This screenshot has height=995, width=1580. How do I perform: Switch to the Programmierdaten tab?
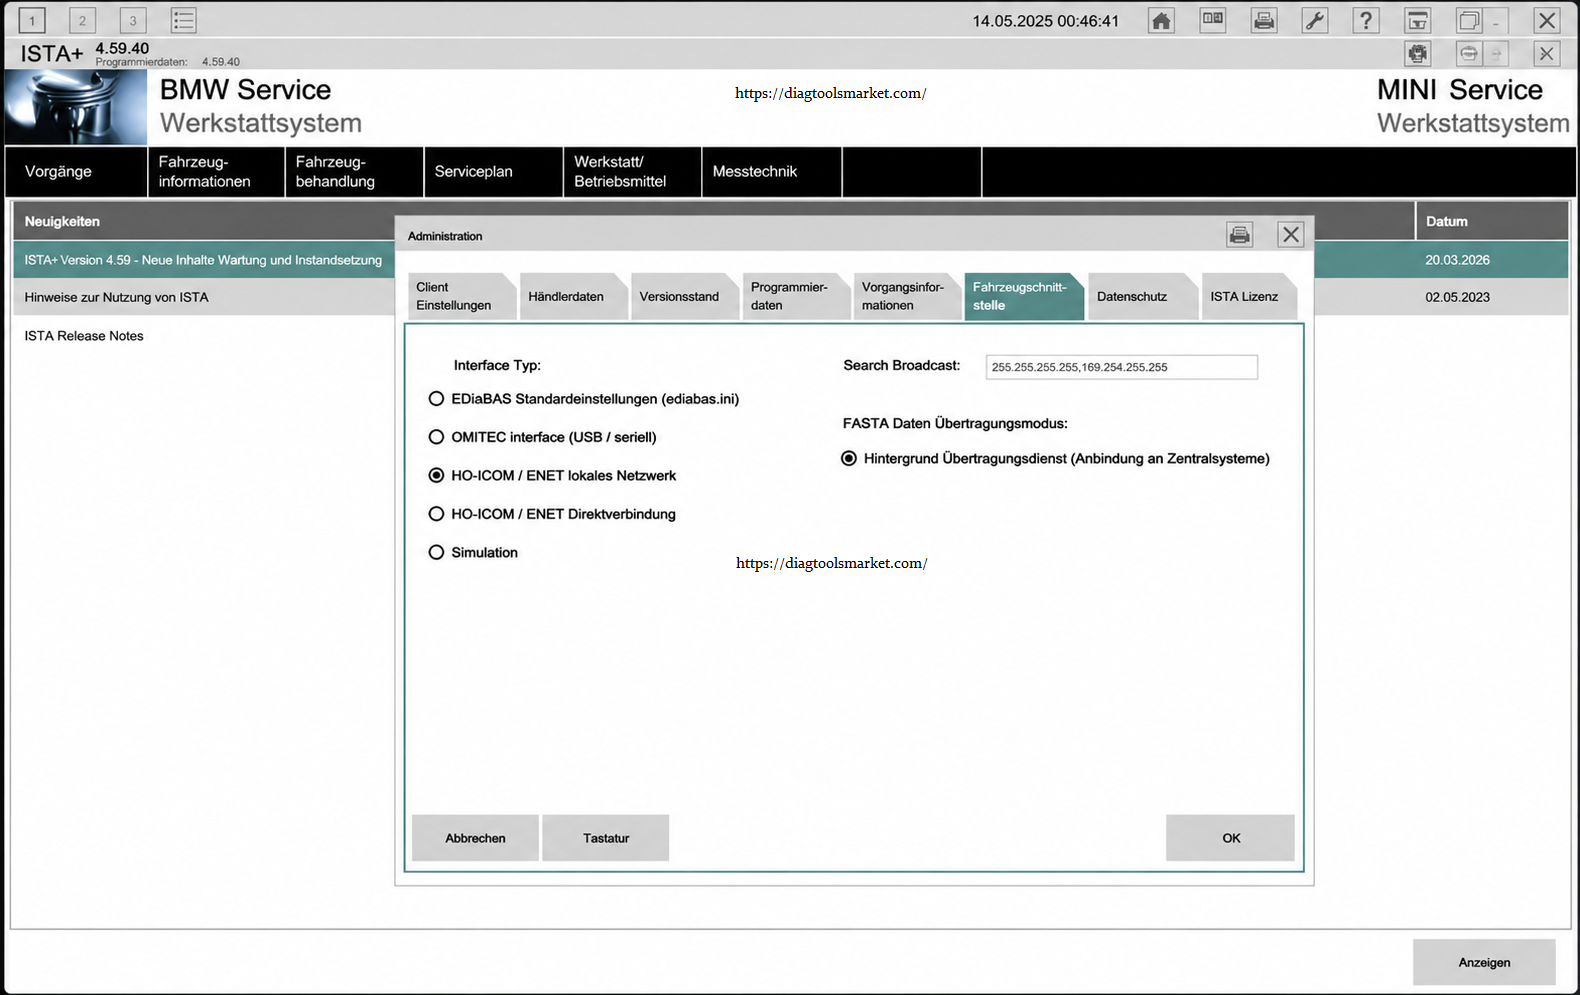796,296
